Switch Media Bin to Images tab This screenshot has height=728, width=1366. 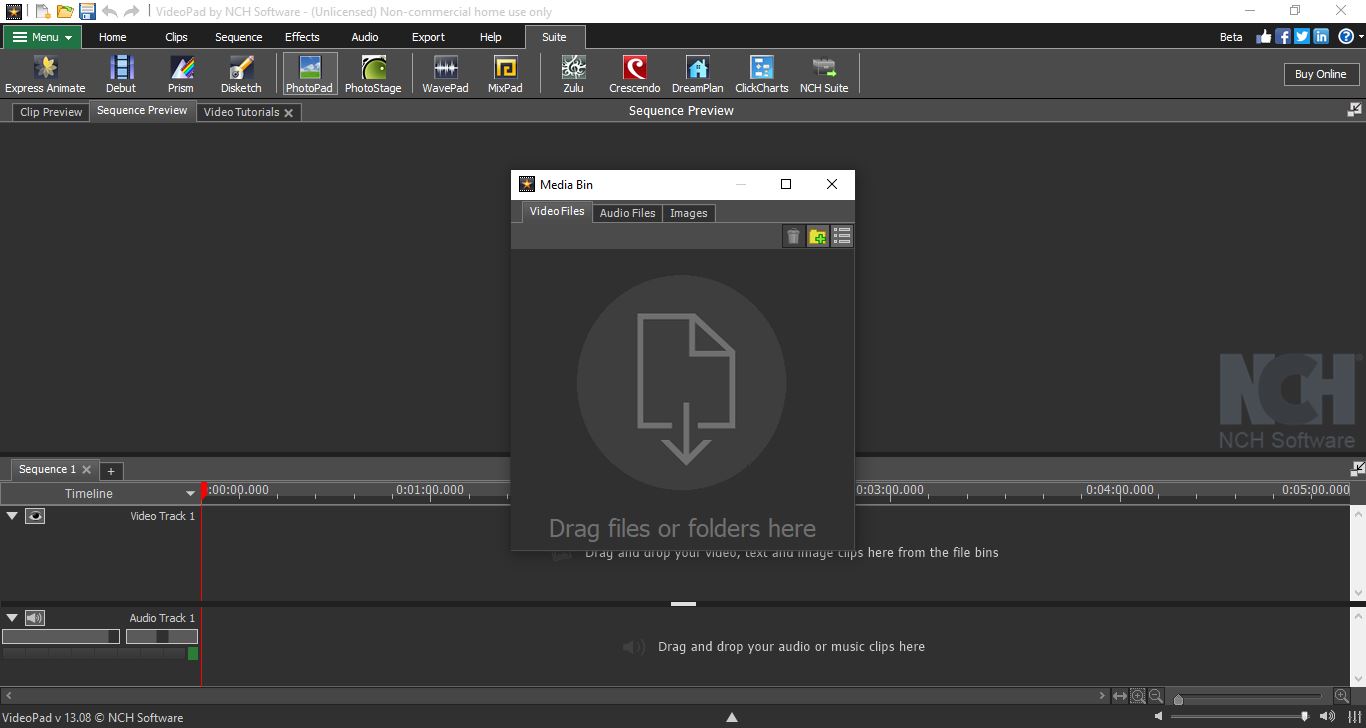point(688,213)
